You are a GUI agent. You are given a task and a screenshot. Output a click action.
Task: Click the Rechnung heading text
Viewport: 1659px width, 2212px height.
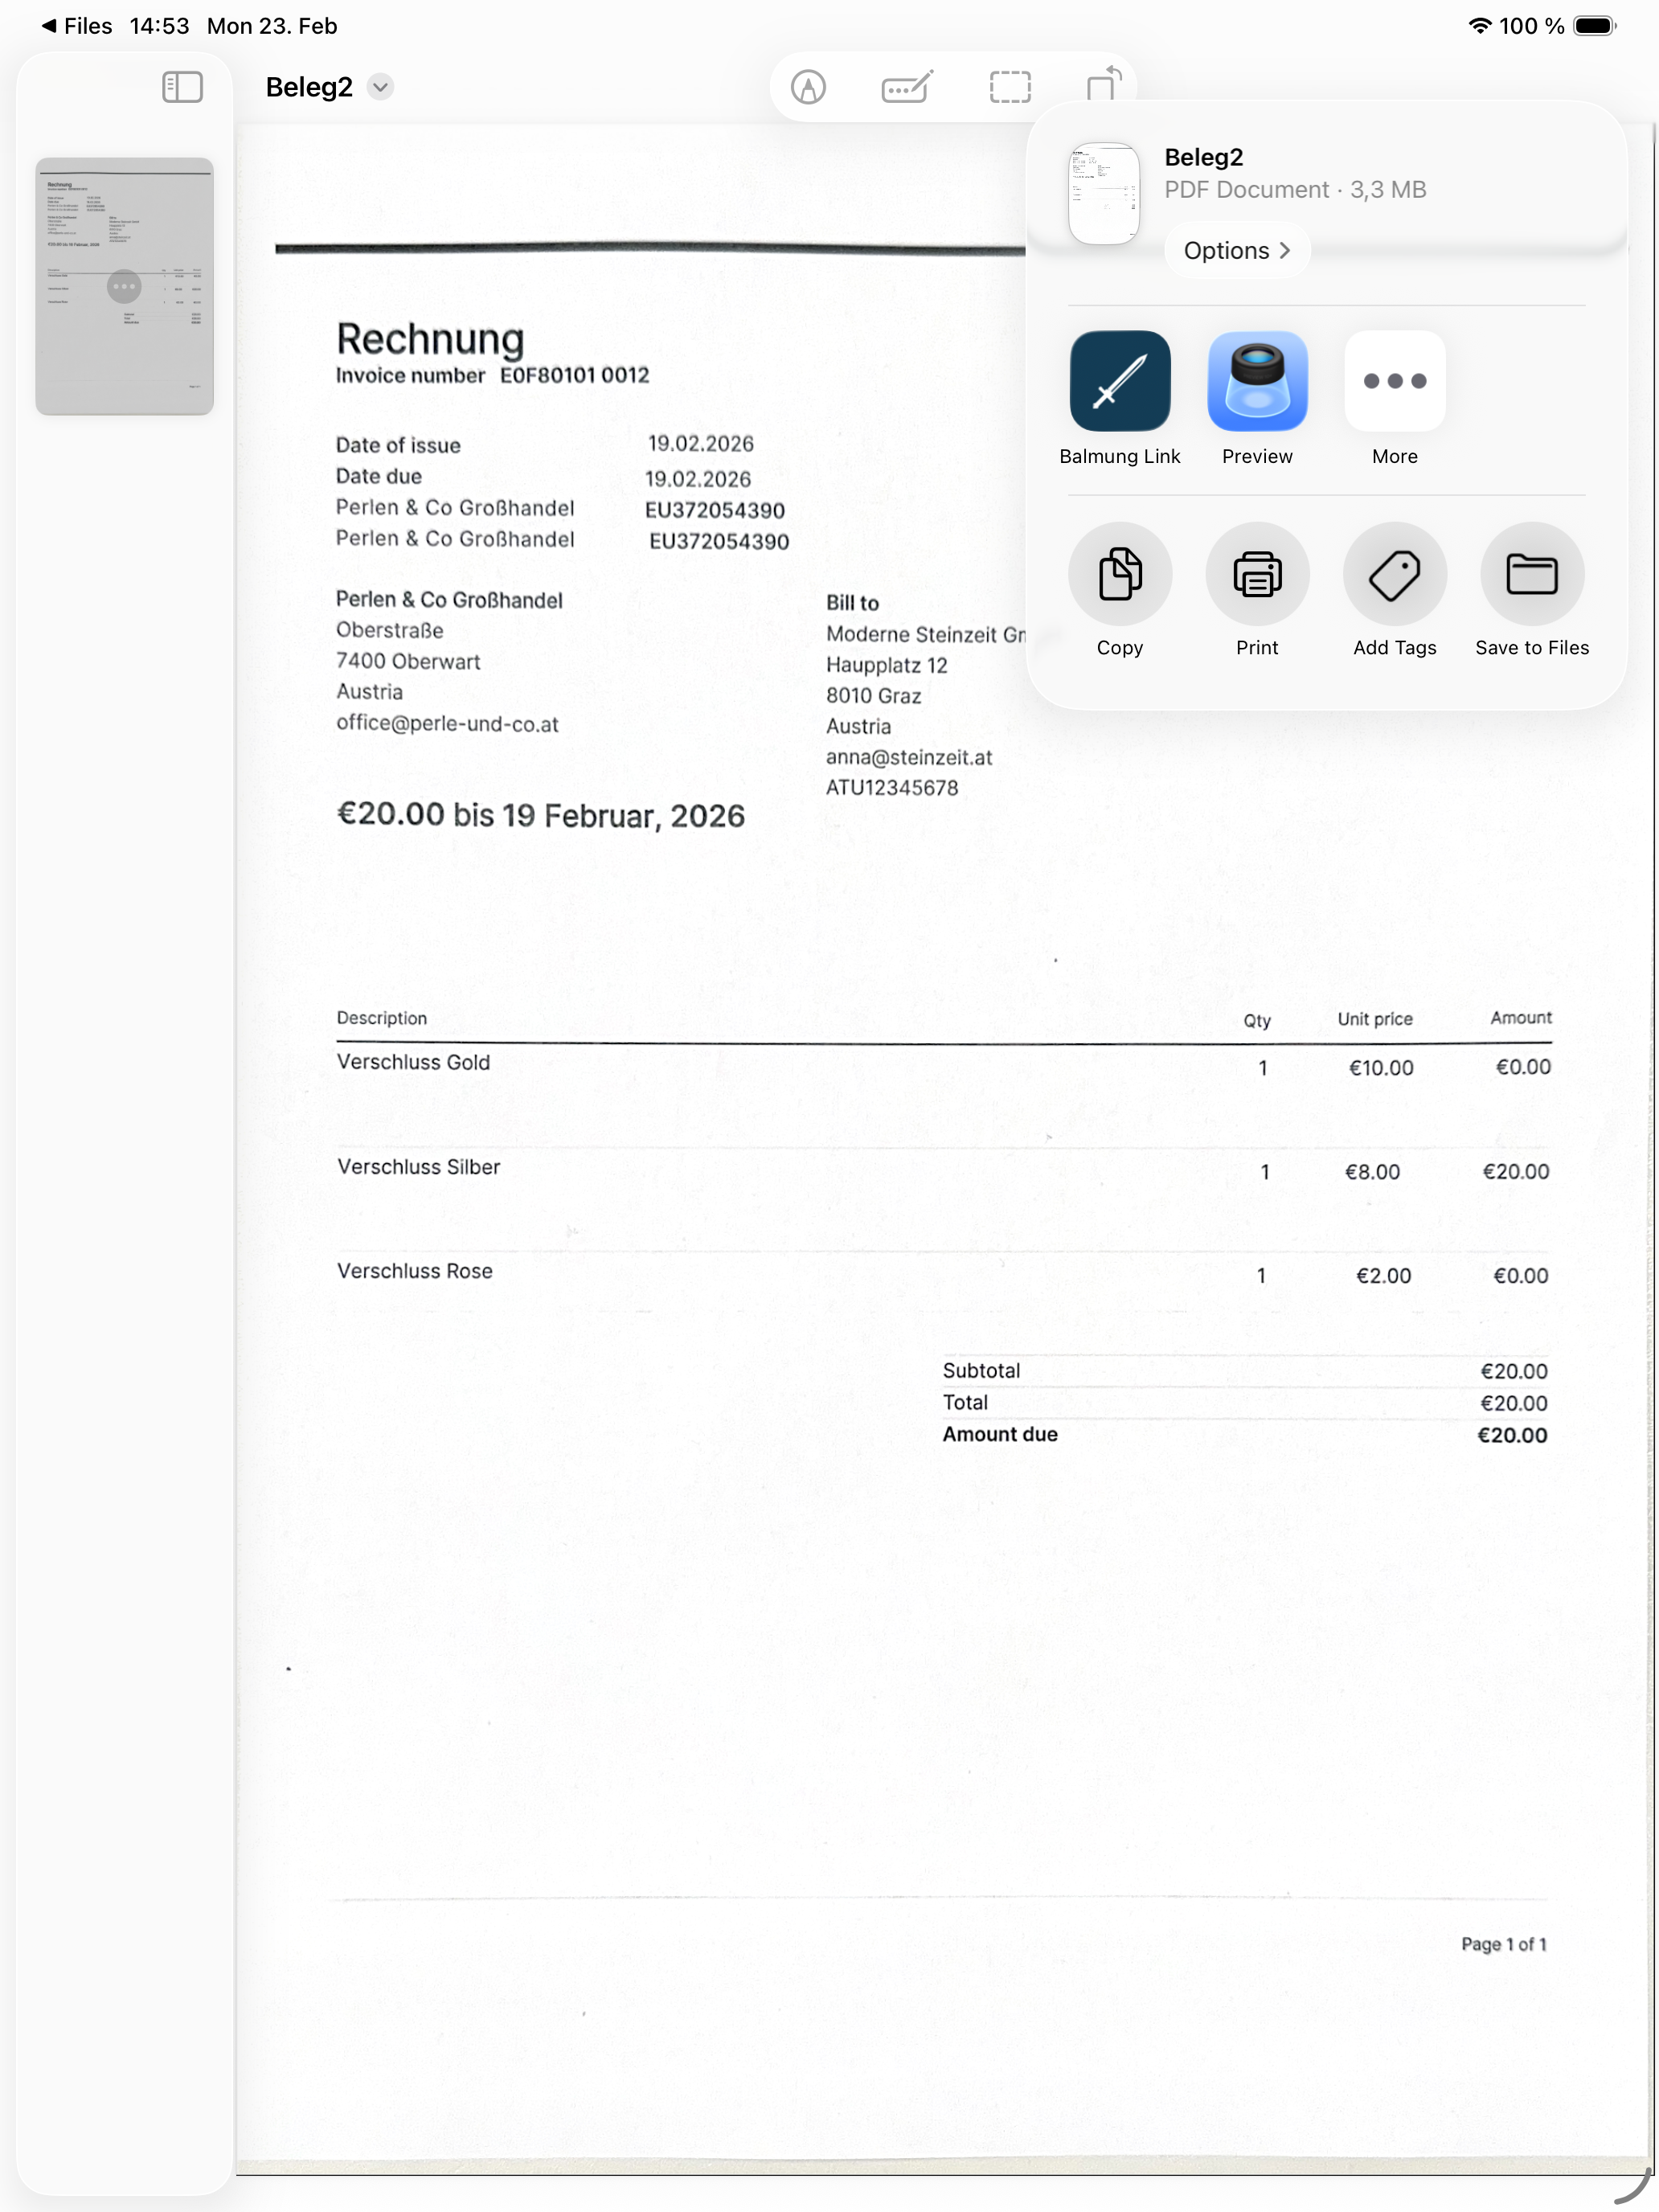point(430,339)
